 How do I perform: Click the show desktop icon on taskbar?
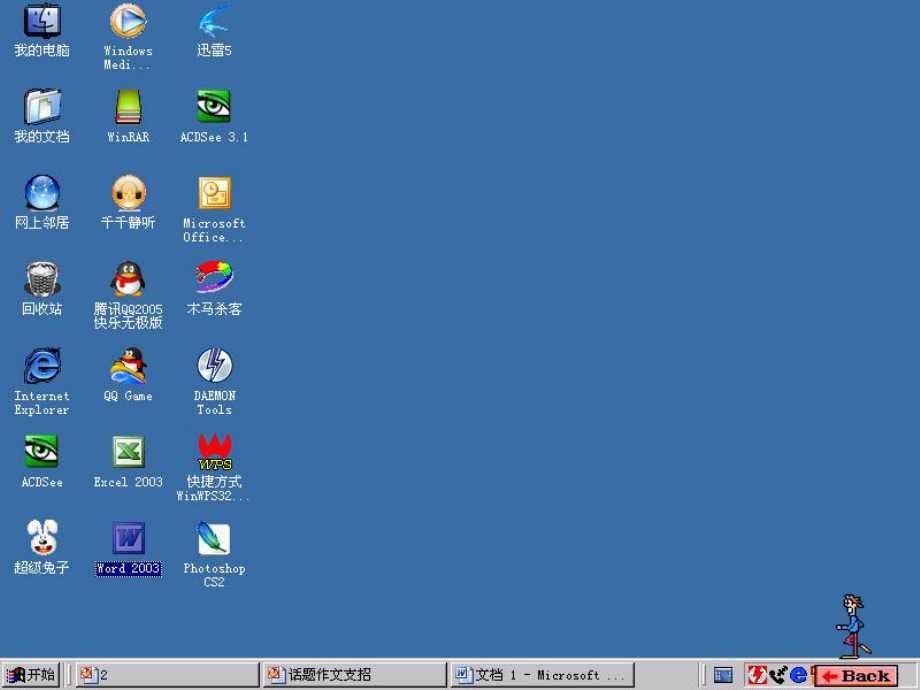pyautogui.click(x=723, y=675)
